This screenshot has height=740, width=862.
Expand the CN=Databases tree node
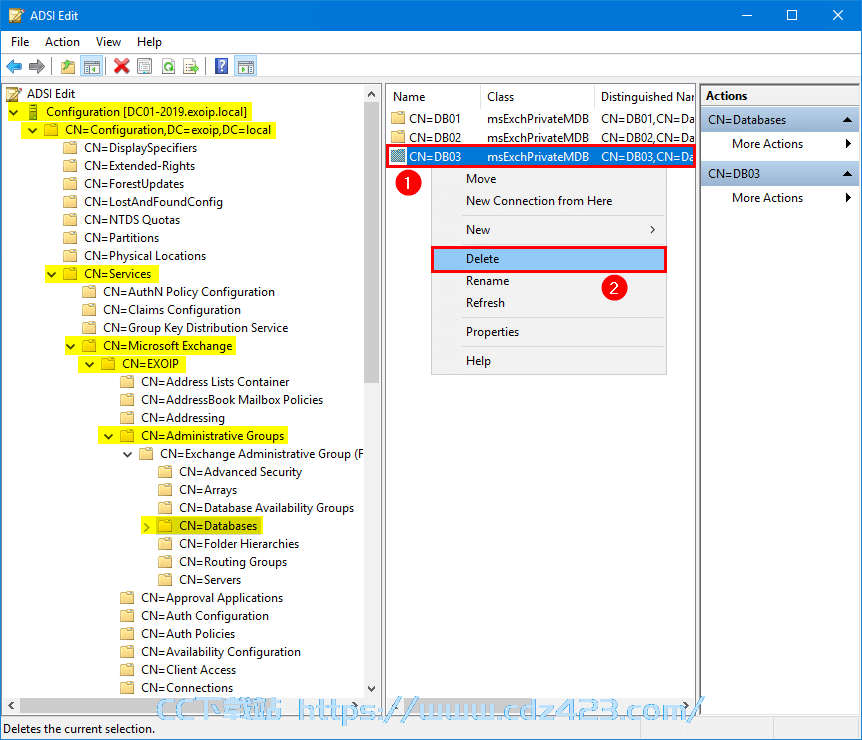click(146, 527)
